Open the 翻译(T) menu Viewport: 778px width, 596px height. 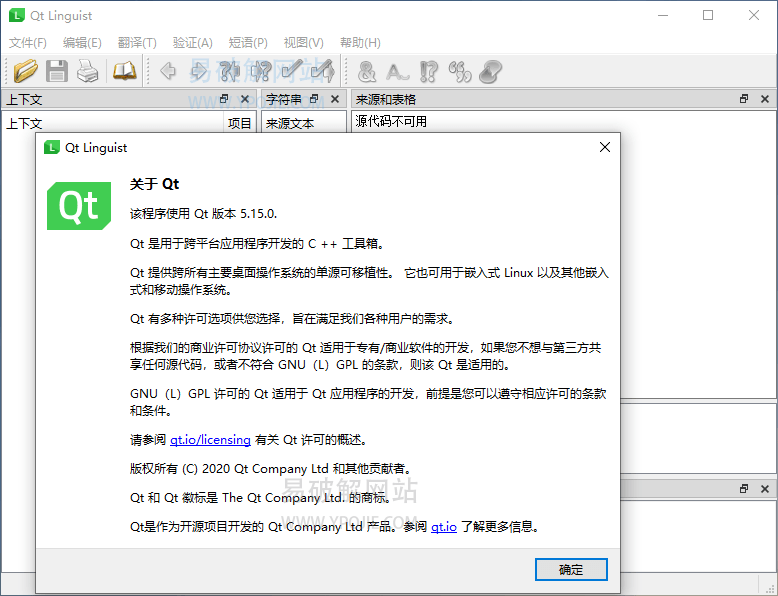137,43
